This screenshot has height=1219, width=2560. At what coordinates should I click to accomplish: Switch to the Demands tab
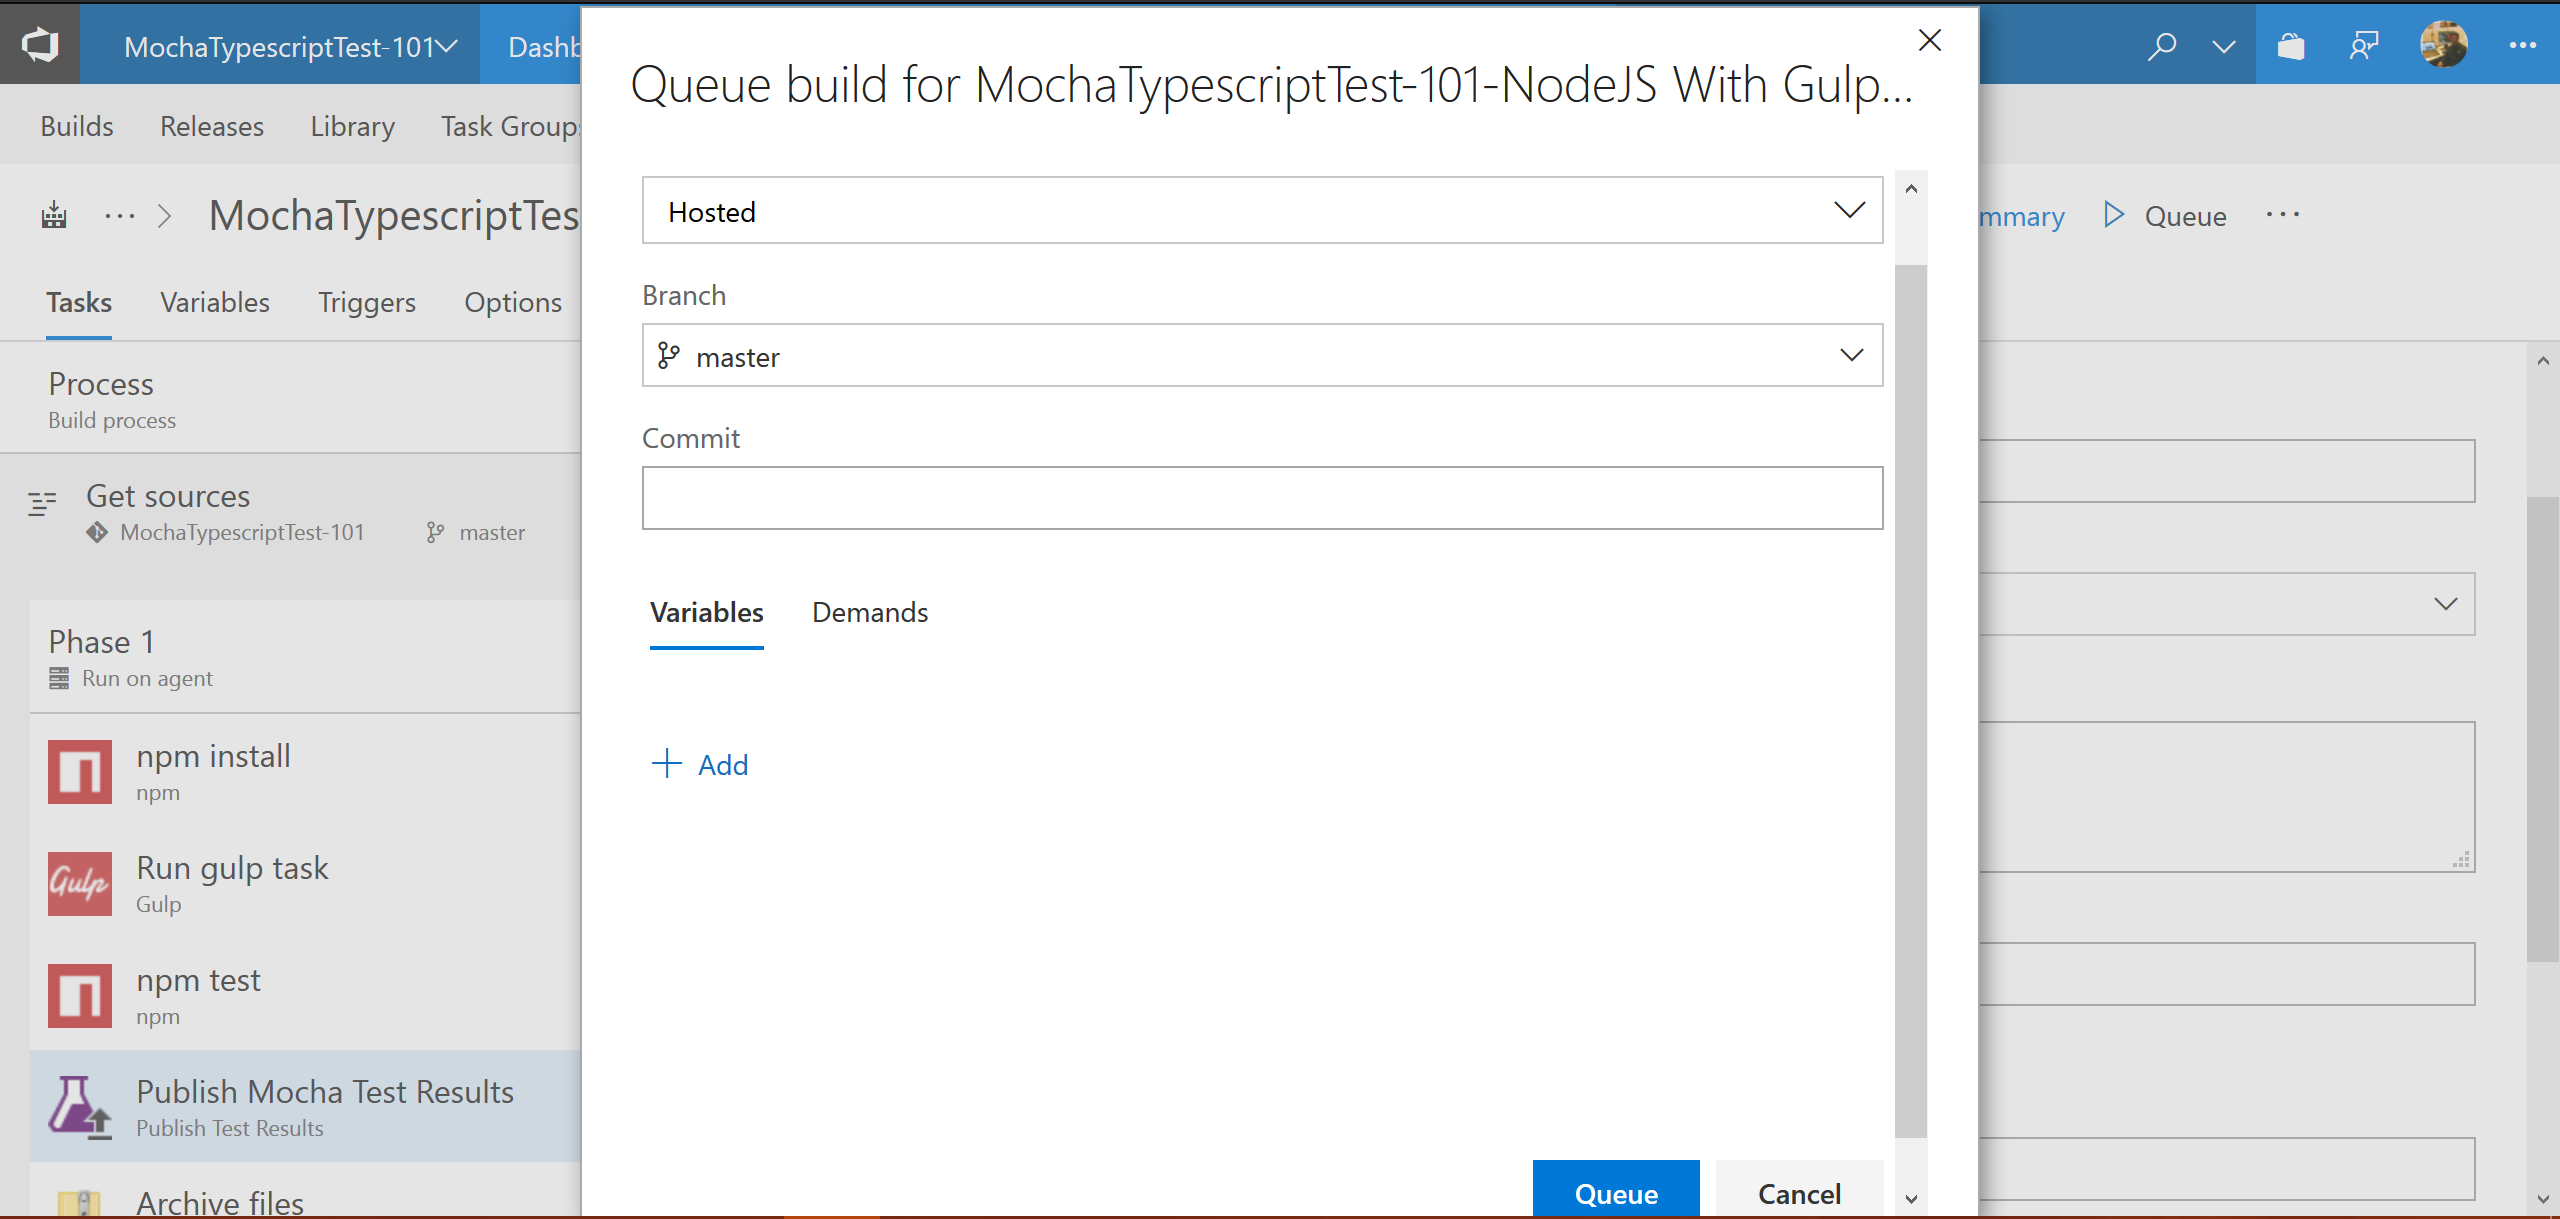coord(872,612)
